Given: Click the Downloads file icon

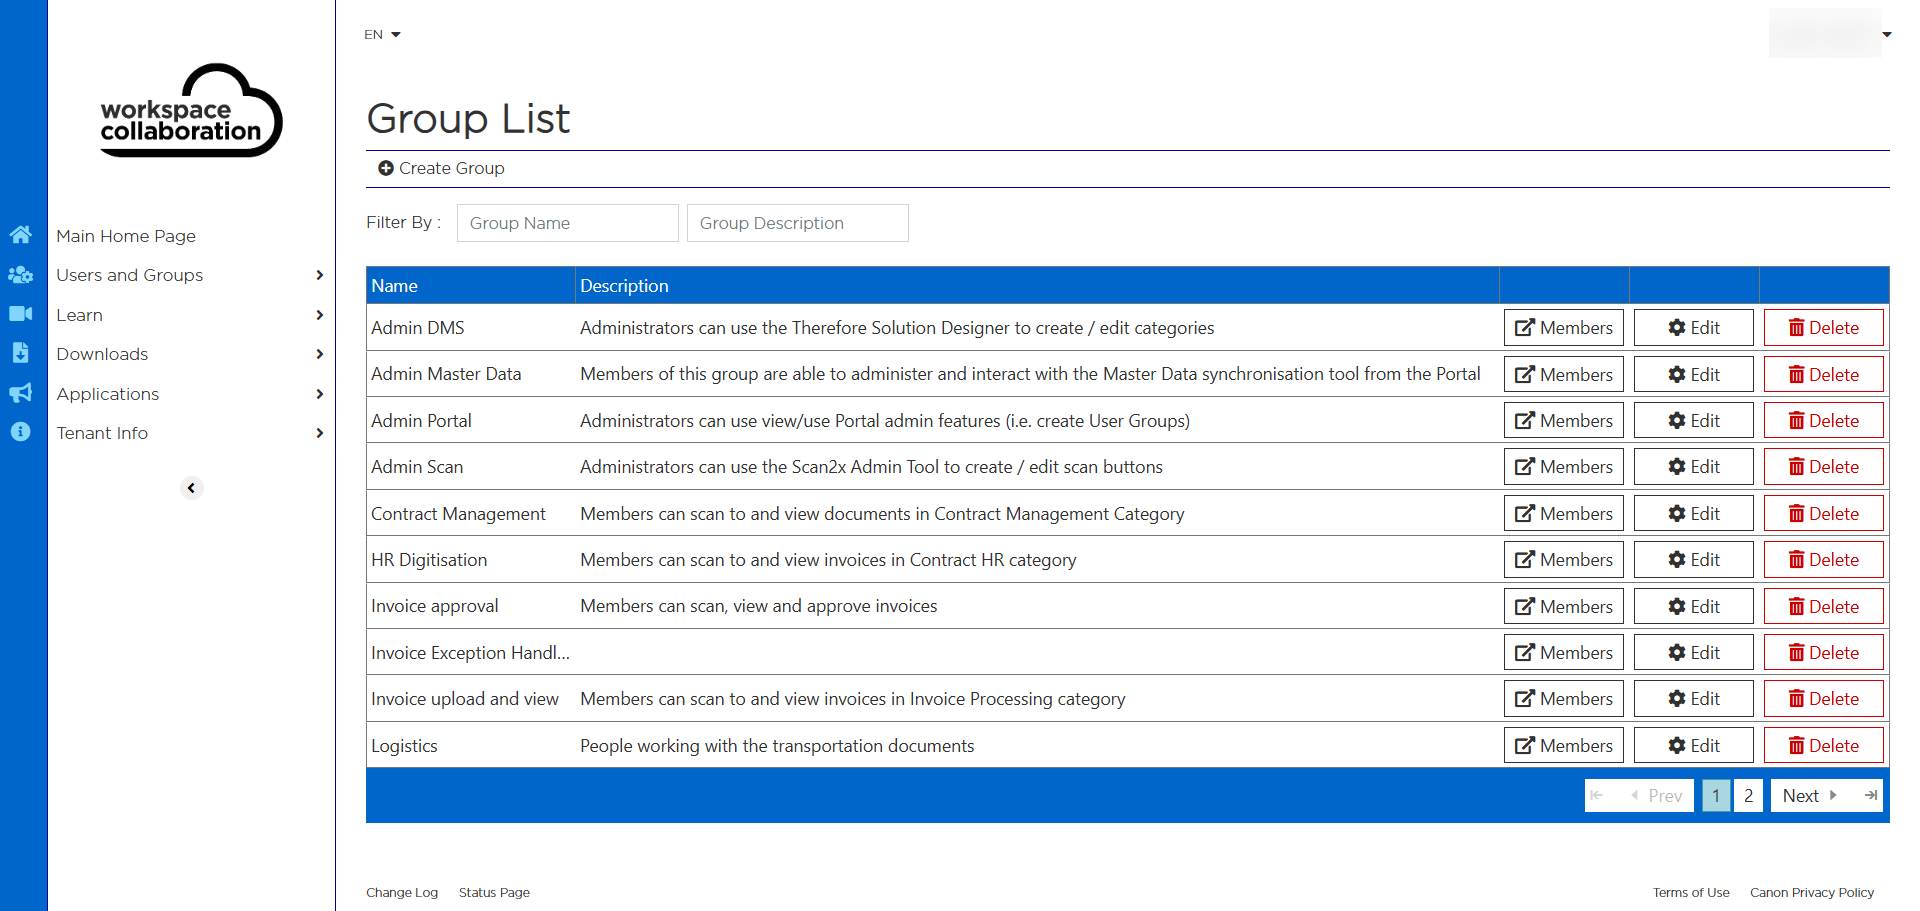Looking at the screenshot, I should [x=20, y=353].
